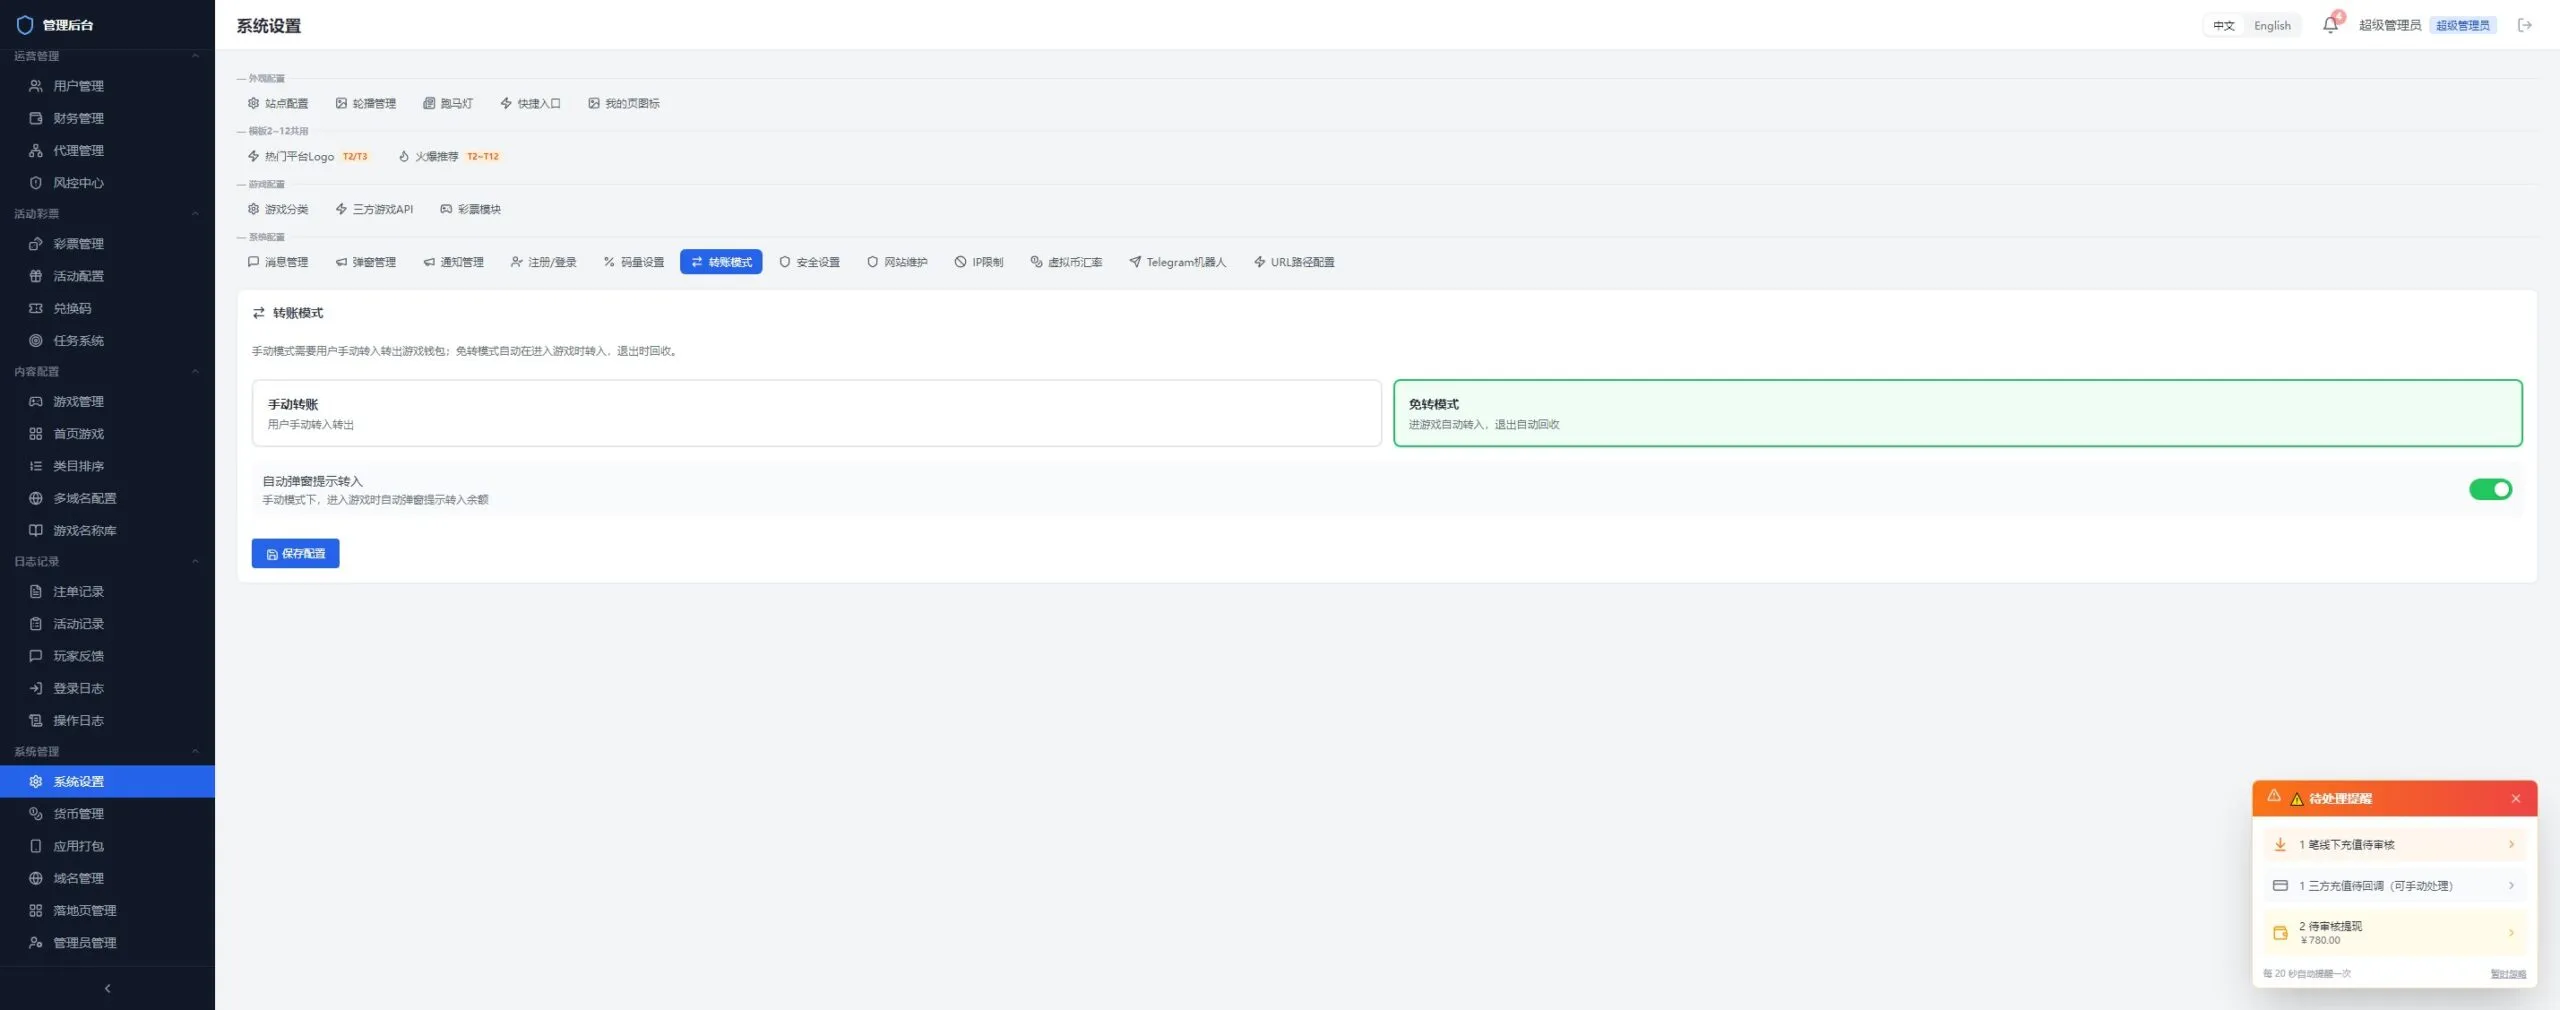
Task: Open 代理管理 in the sidebar
Action: pos(107,150)
